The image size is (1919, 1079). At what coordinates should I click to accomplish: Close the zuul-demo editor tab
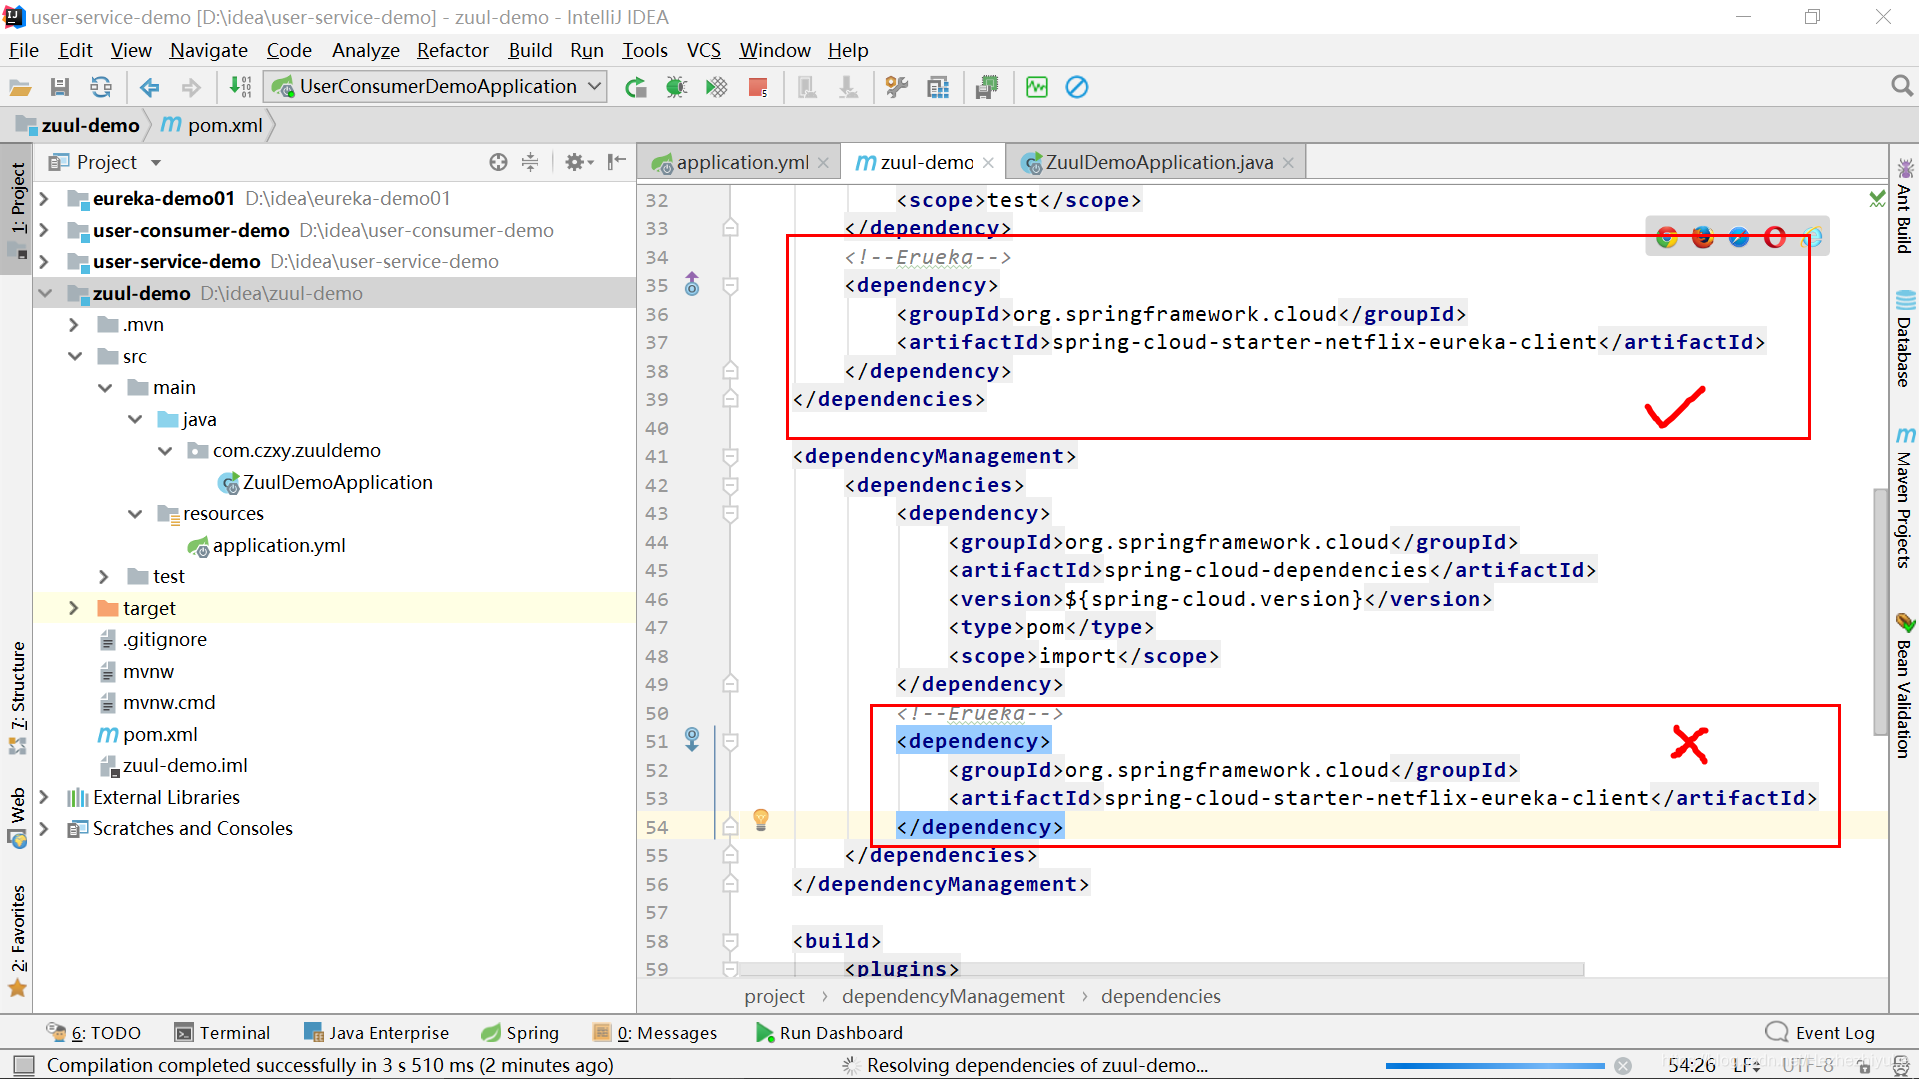[x=988, y=162]
